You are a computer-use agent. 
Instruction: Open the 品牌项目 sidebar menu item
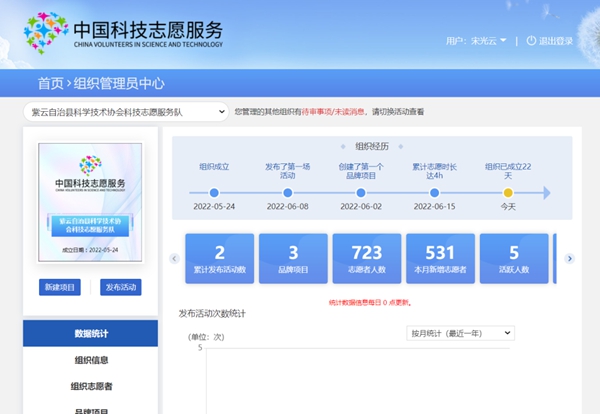91,410
